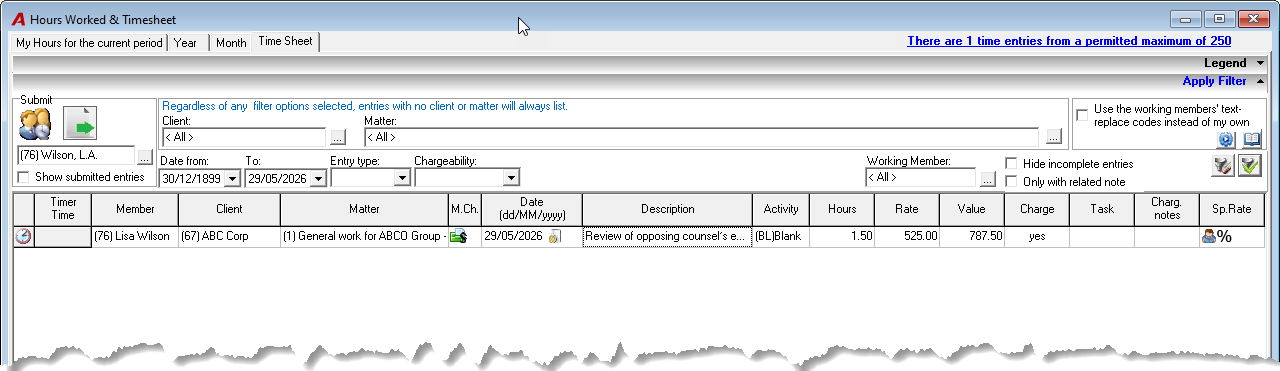Collapse the Apply Filter section arrow
The height and width of the screenshot is (371, 1280).
[1260, 81]
